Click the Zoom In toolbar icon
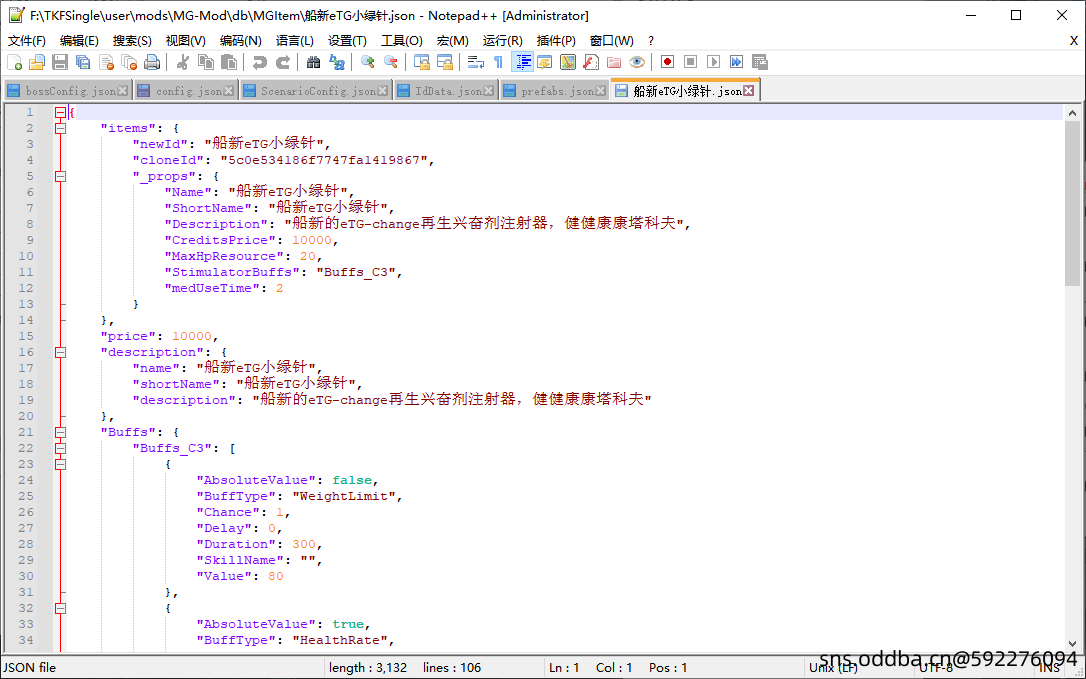This screenshot has width=1086, height=679. coord(368,62)
